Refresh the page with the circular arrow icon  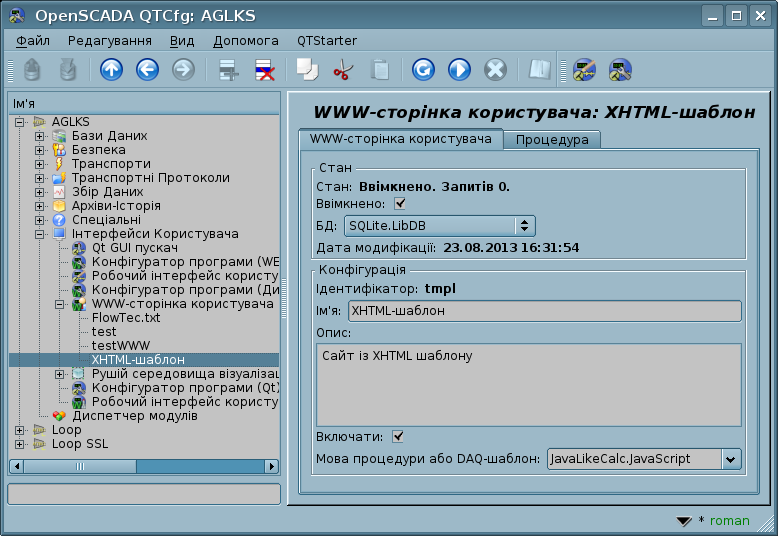tap(423, 69)
